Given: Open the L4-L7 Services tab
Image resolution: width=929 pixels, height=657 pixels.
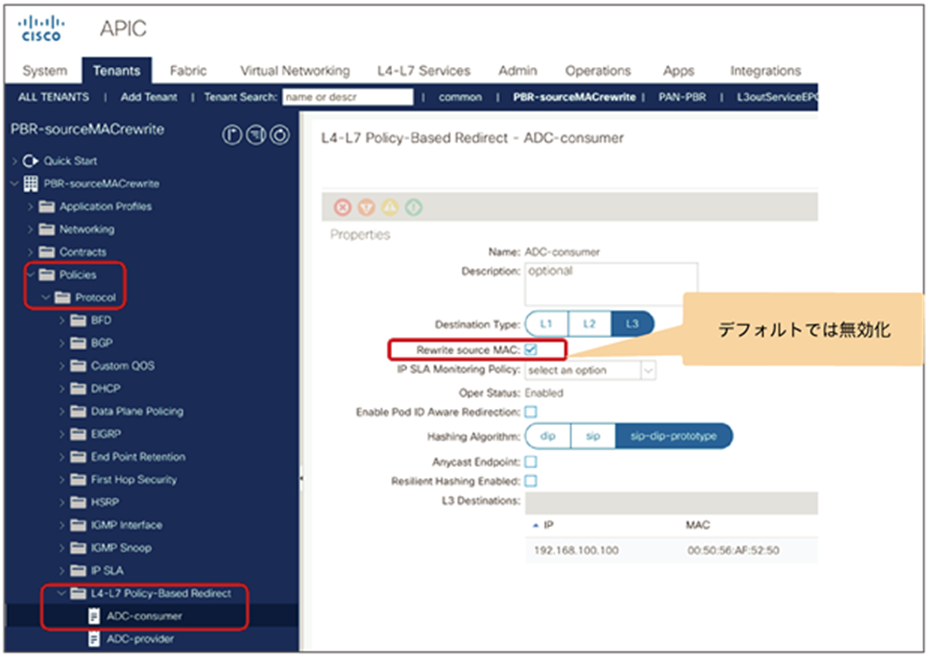Looking at the screenshot, I should pos(424,70).
